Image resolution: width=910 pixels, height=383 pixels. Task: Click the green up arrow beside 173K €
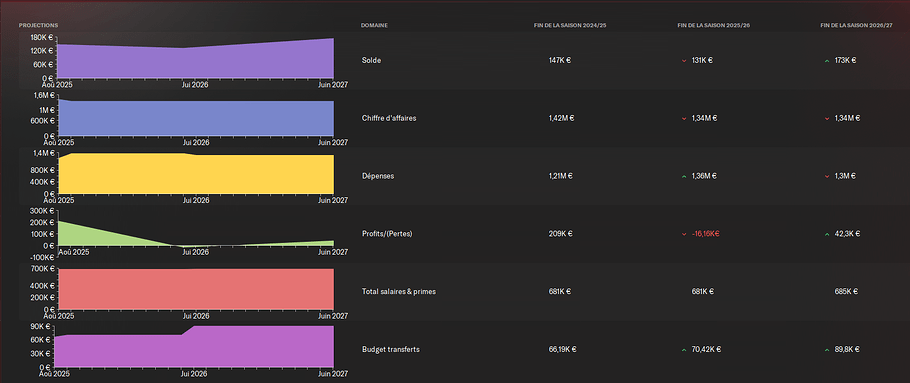(827, 60)
